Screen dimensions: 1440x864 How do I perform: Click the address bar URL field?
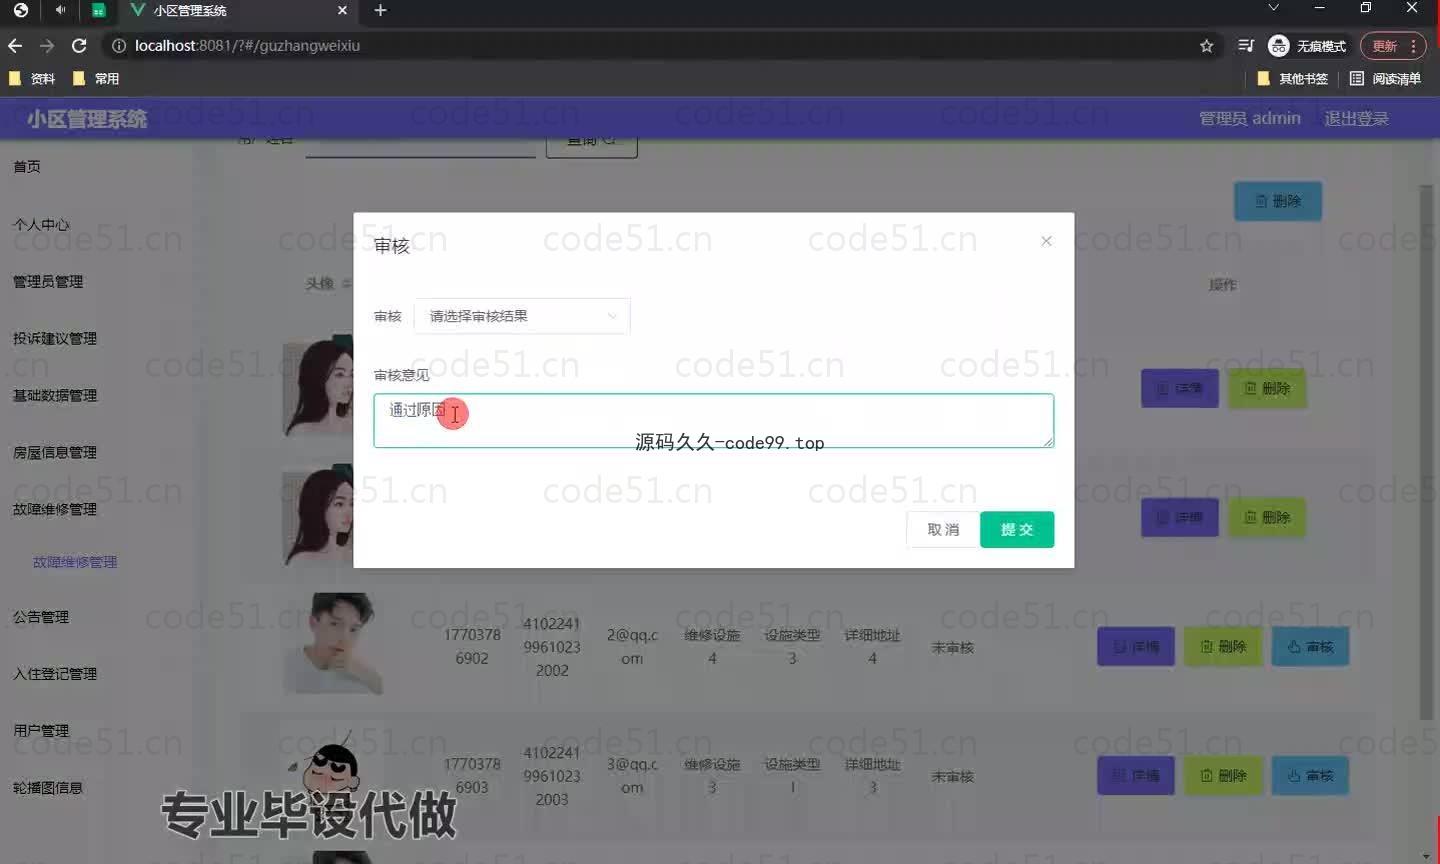tap(660, 46)
